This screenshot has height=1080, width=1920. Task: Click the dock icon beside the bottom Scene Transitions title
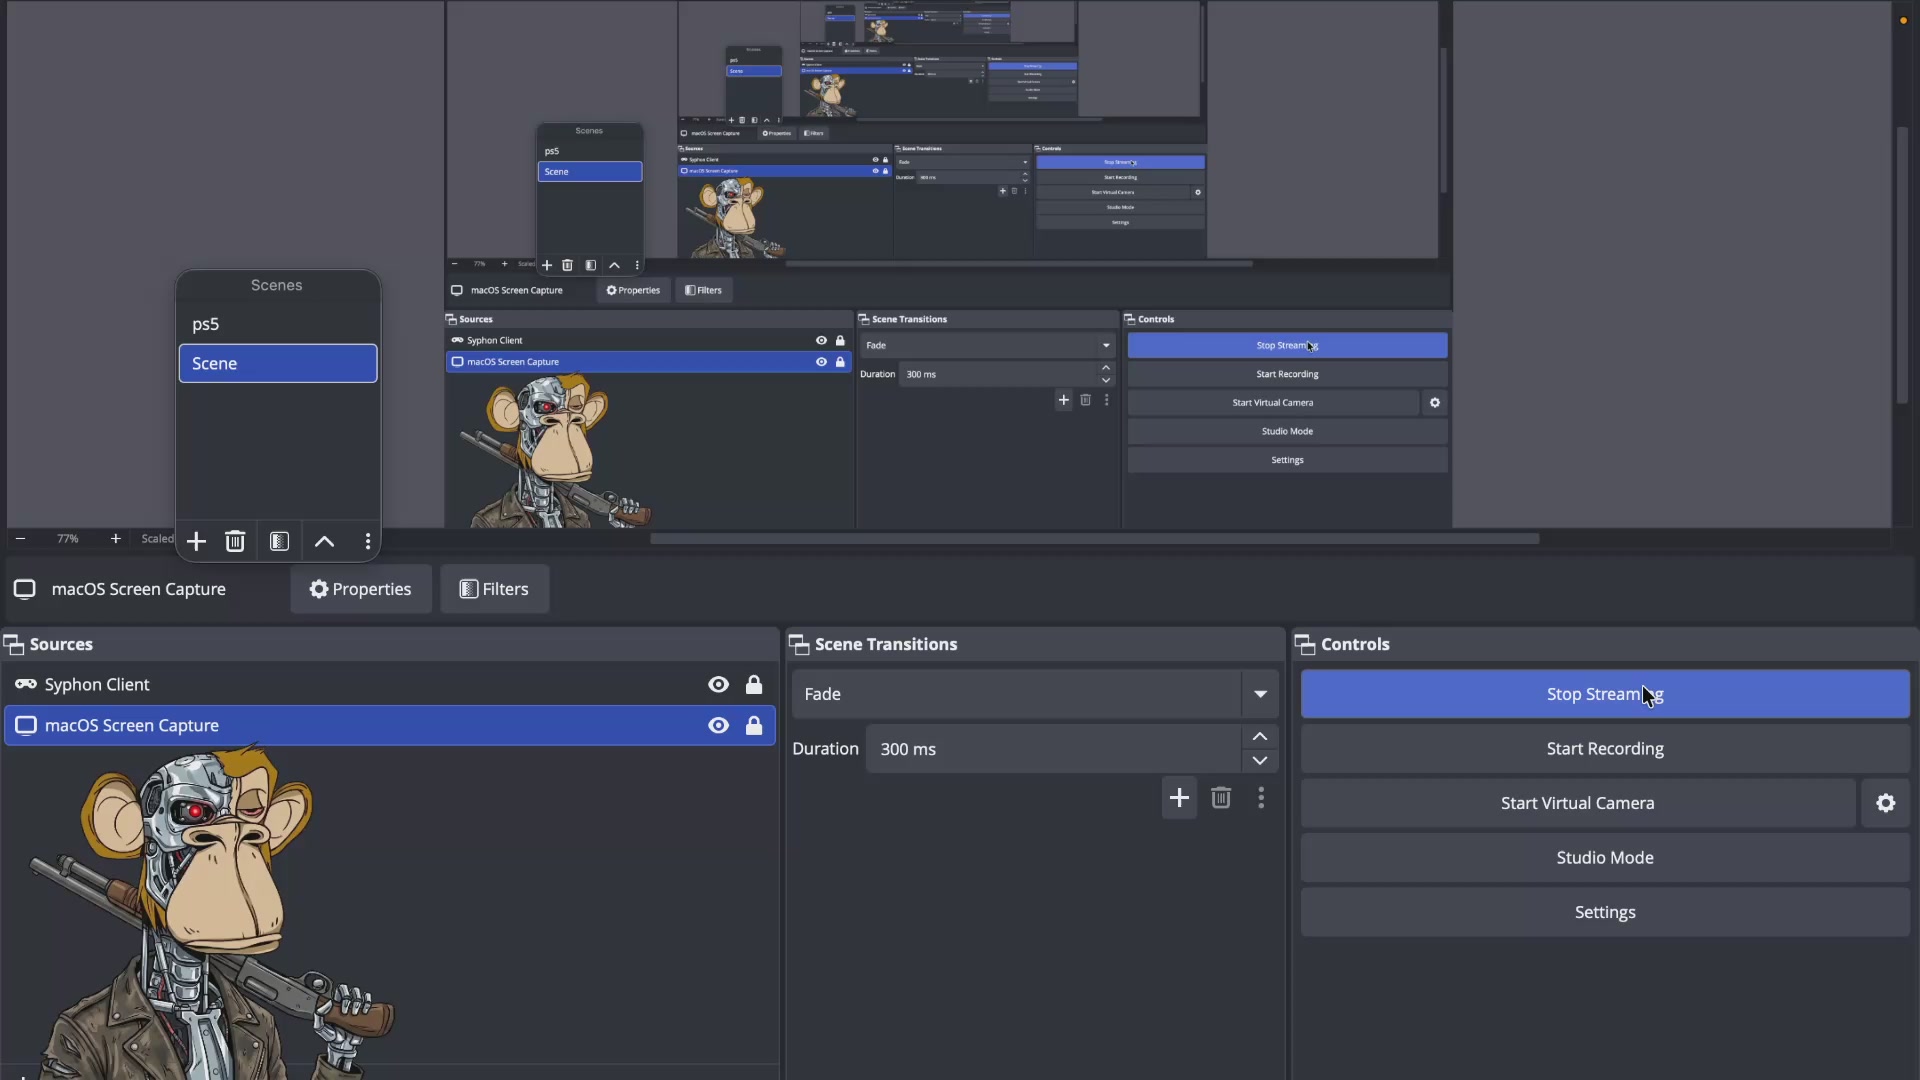(799, 645)
